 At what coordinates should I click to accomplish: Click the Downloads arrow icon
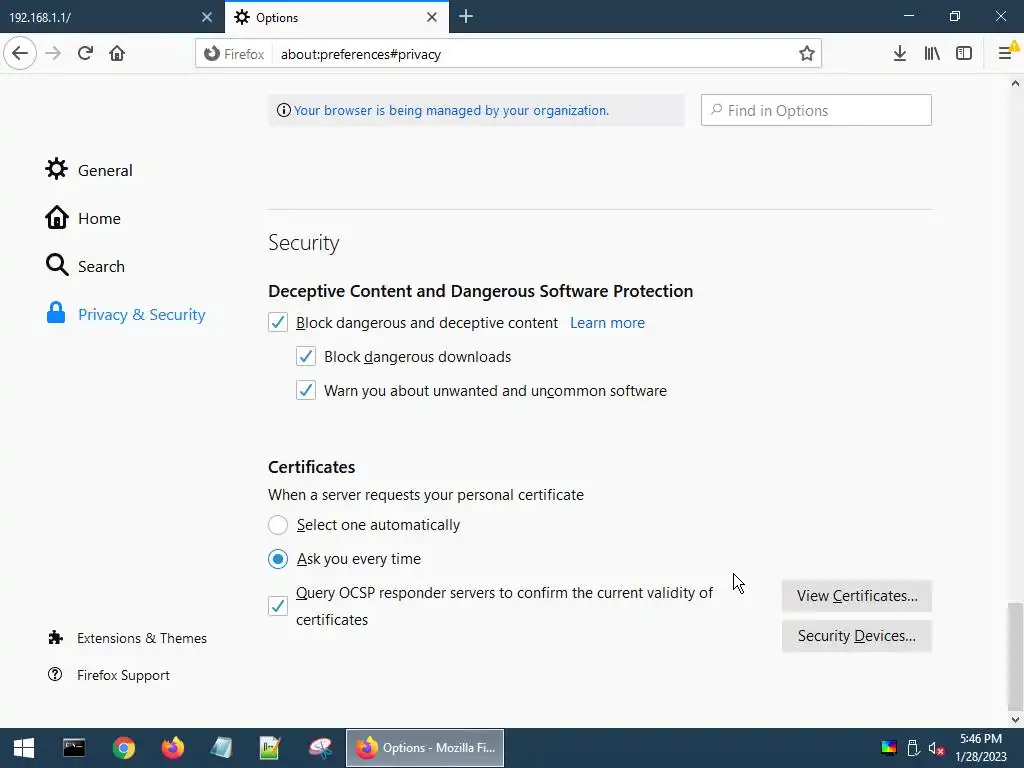(x=899, y=54)
